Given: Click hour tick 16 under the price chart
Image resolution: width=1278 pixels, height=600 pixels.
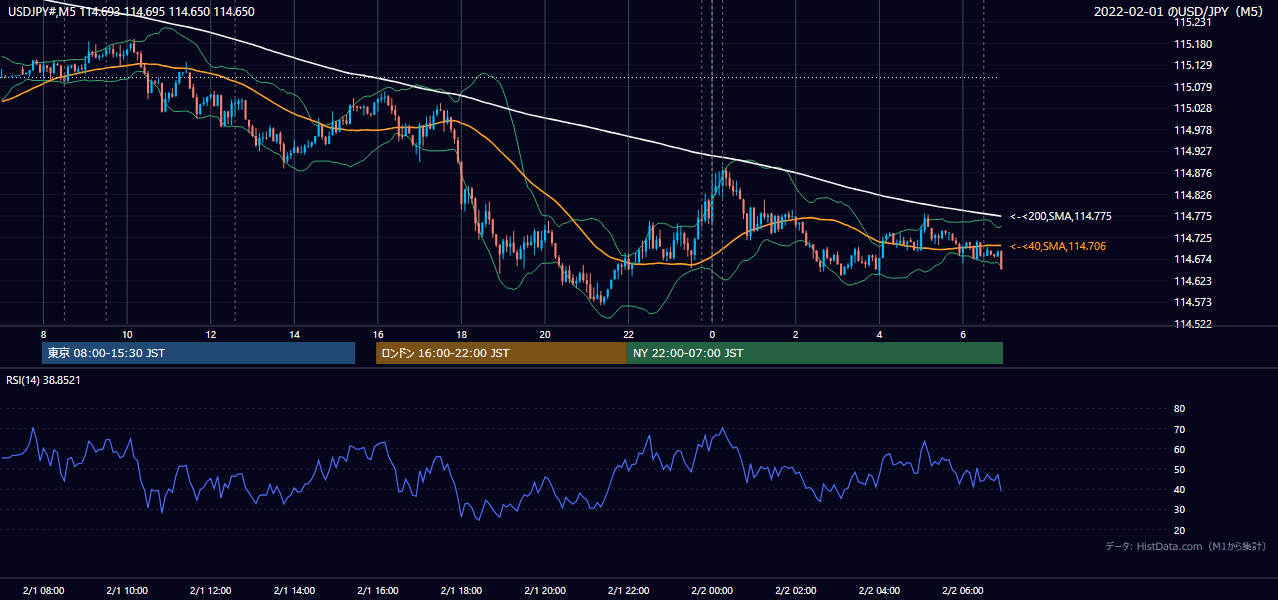Looking at the screenshot, I should coord(378,333).
